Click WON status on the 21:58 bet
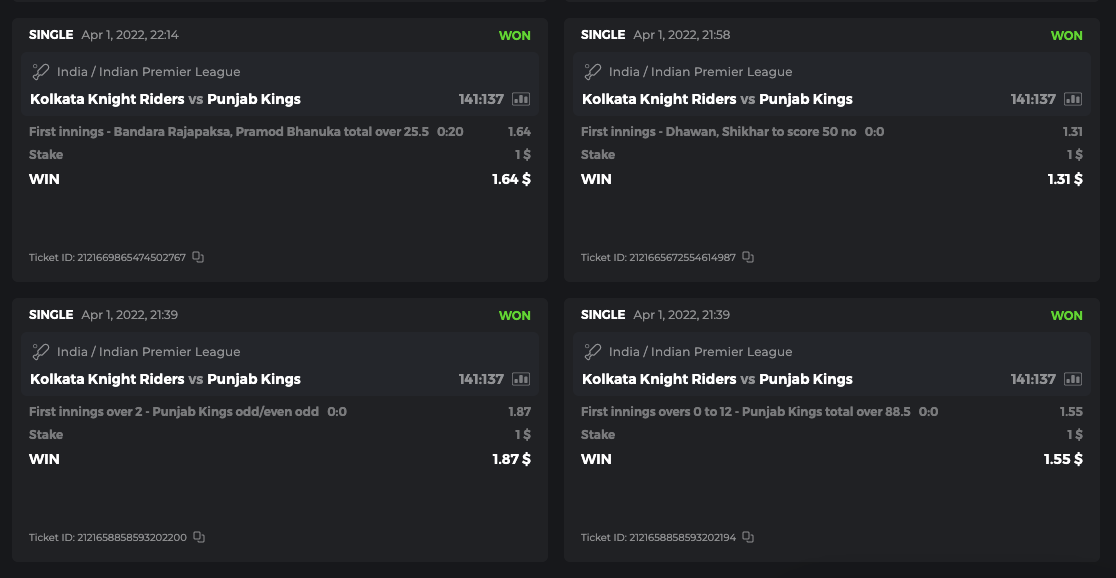The height and width of the screenshot is (578, 1116). [x=1066, y=35]
